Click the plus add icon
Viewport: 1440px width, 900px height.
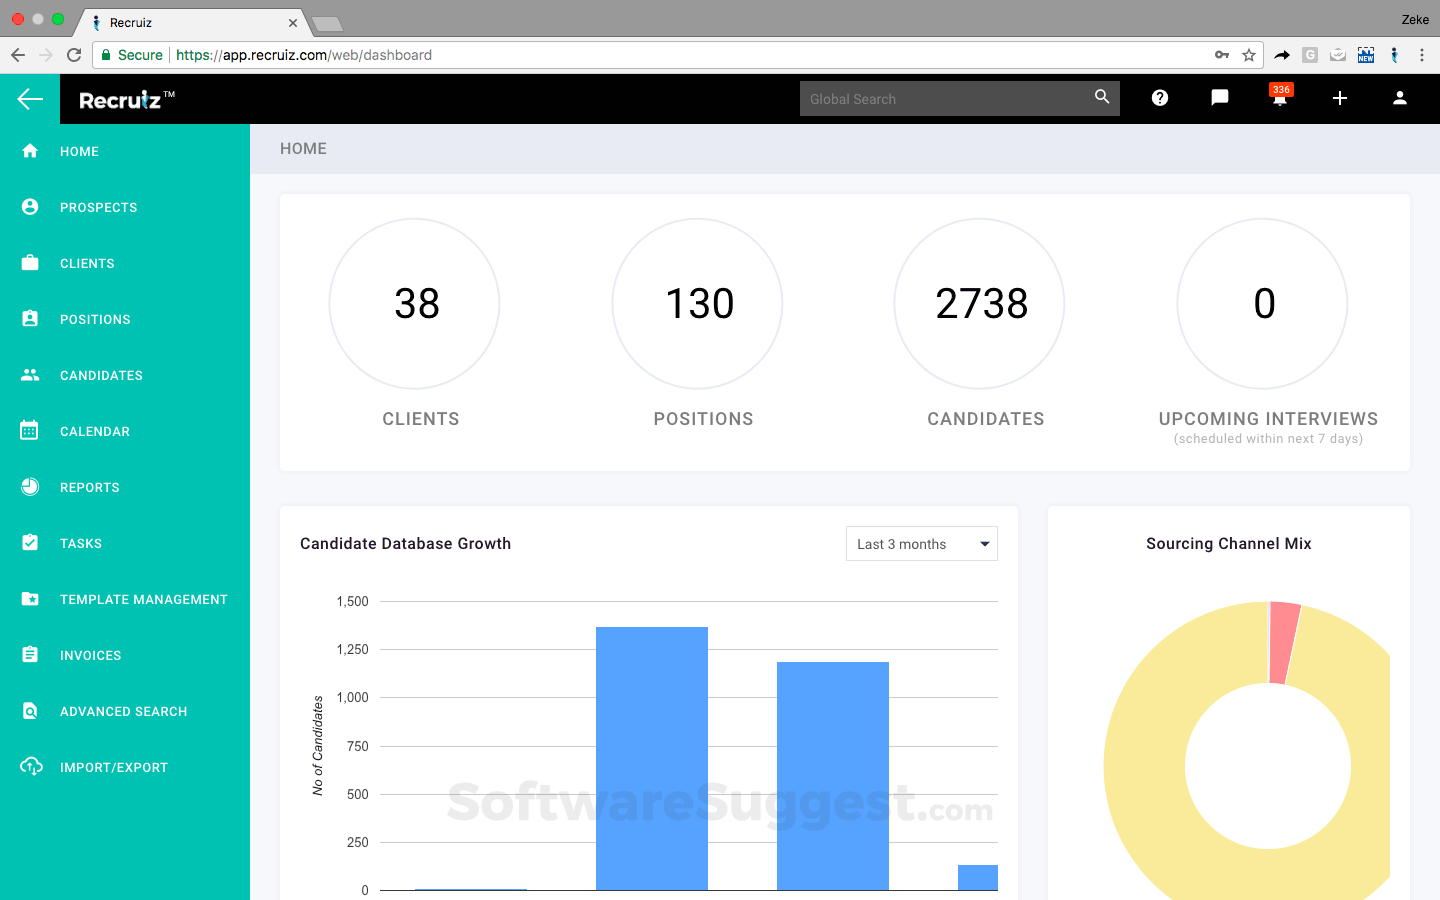[x=1340, y=98]
